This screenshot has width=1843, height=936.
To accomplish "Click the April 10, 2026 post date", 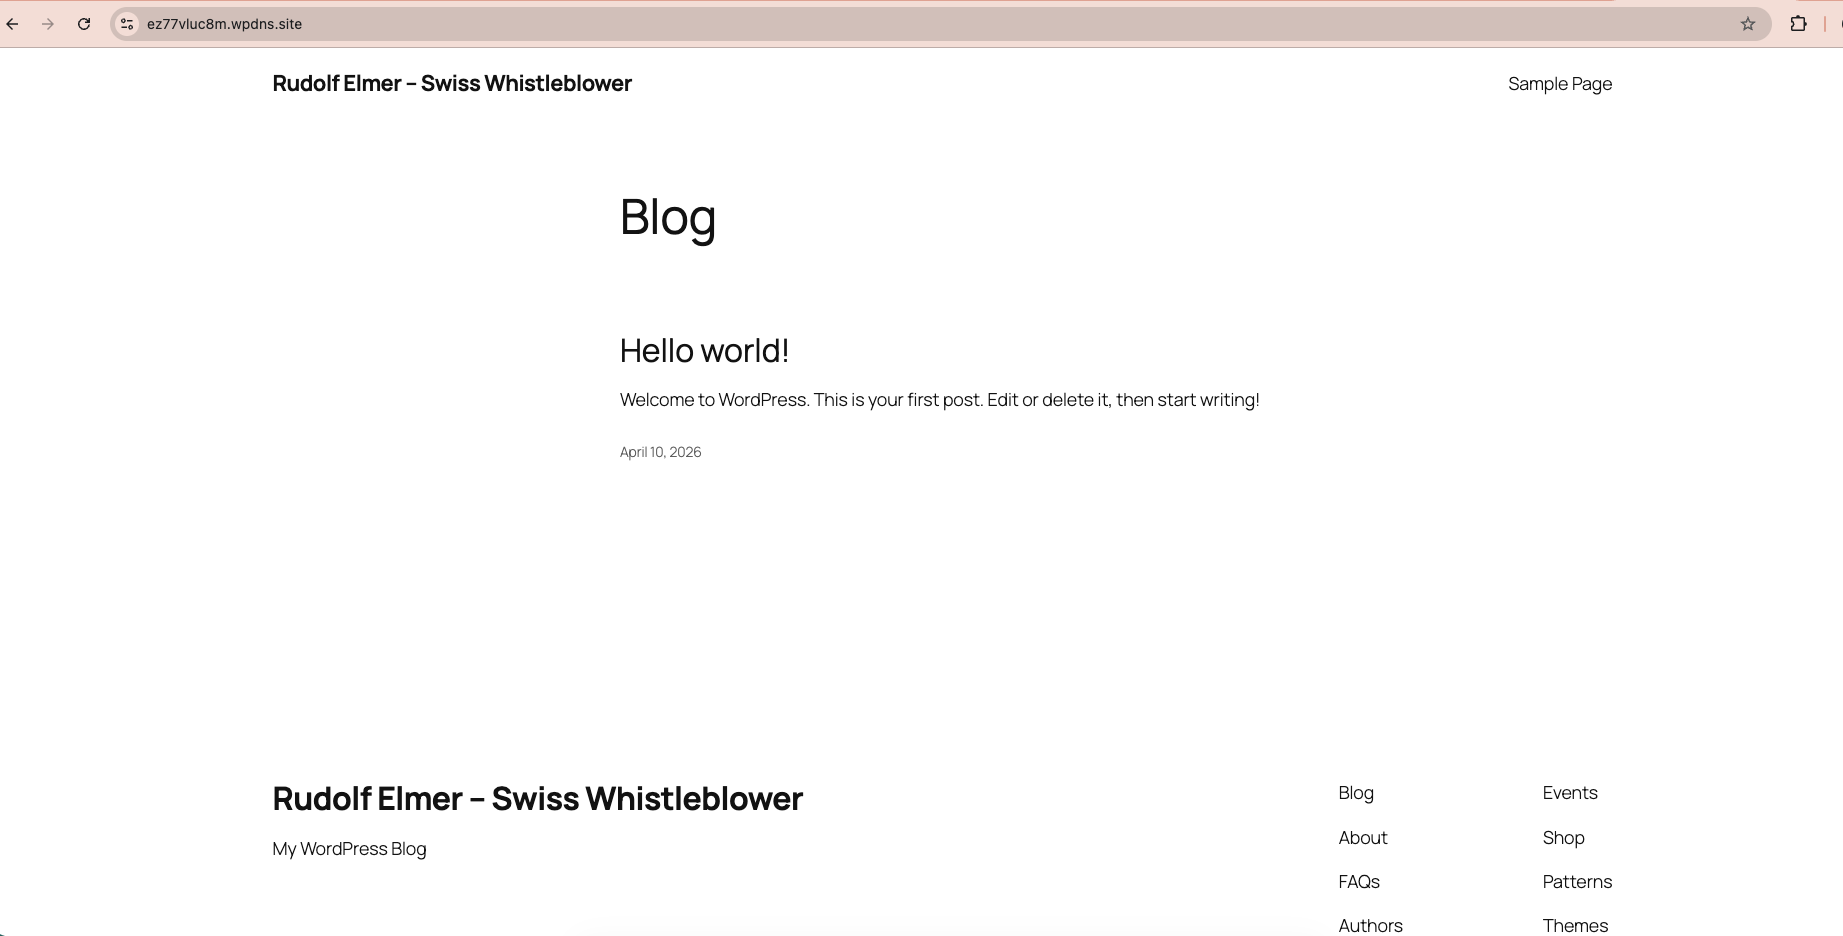I will pyautogui.click(x=660, y=452).
